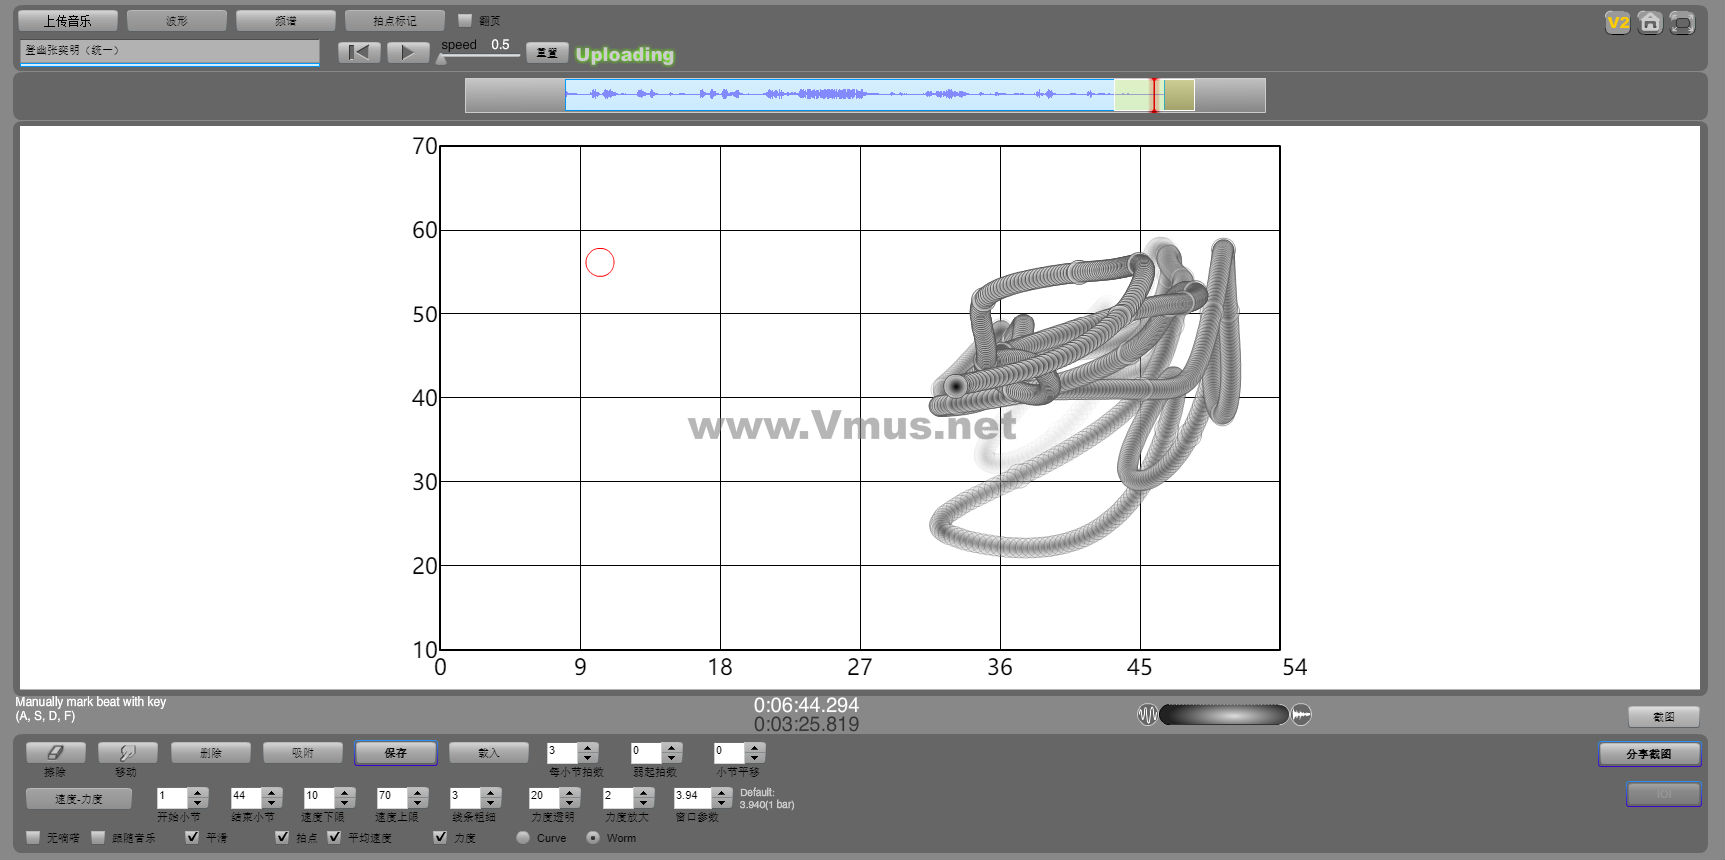Open the 拍点标记 tab
Viewport: 1725px width, 860px height.
point(395,20)
